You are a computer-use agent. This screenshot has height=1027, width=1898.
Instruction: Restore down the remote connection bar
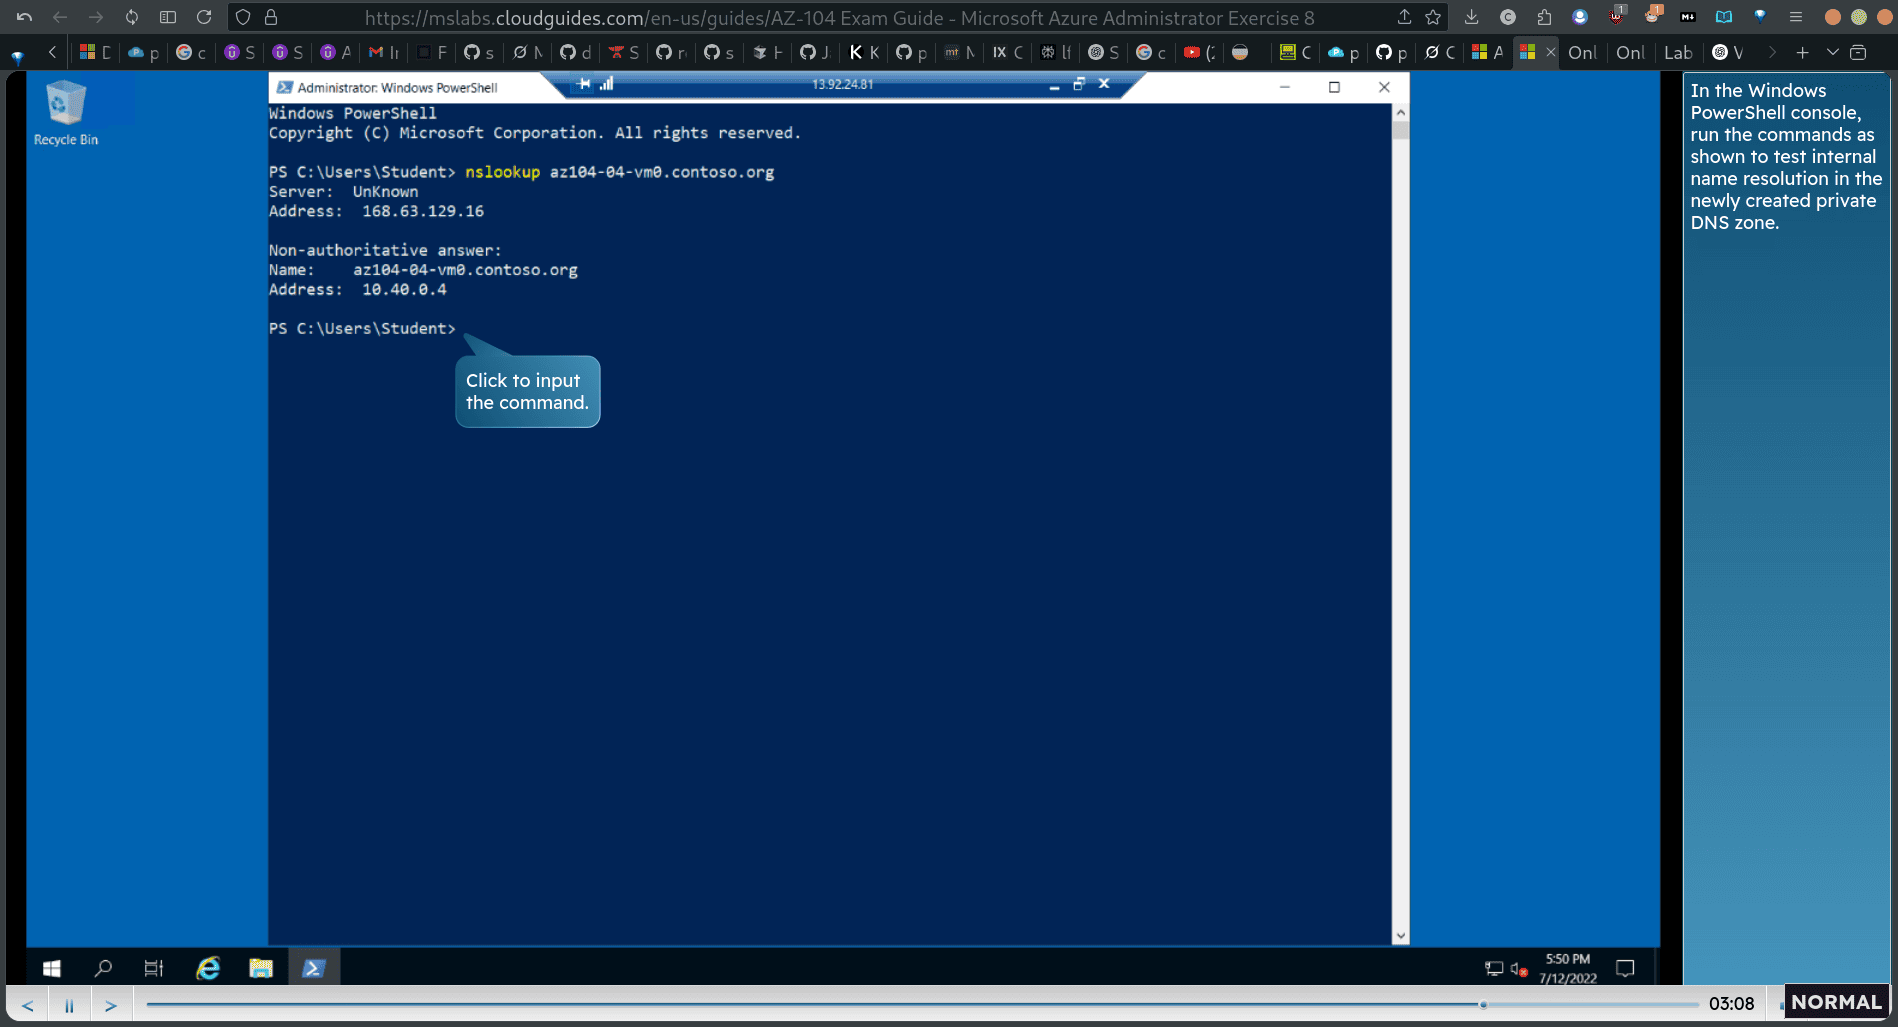point(1078,84)
